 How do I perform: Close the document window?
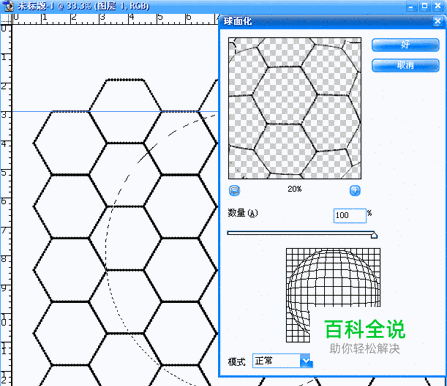(438, 6)
